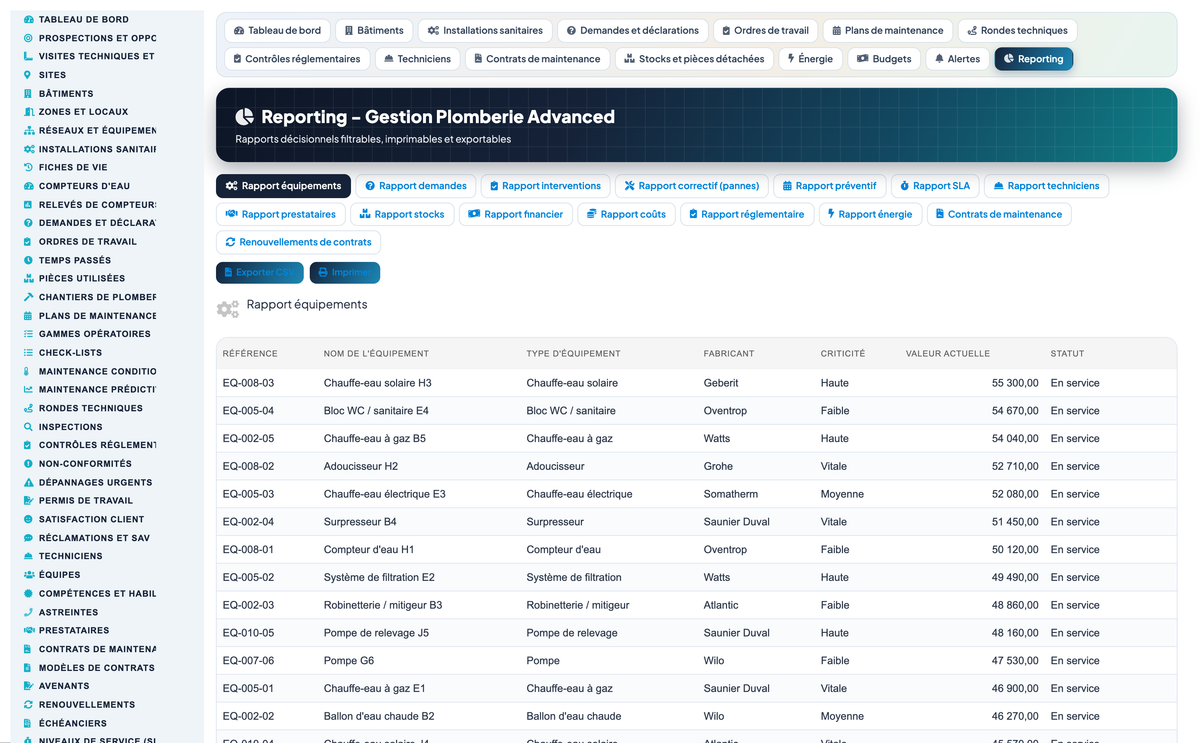The height and width of the screenshot is (743, 1200).
Task: View the Rapport SLA report
Action: click(x=935, y=186)
